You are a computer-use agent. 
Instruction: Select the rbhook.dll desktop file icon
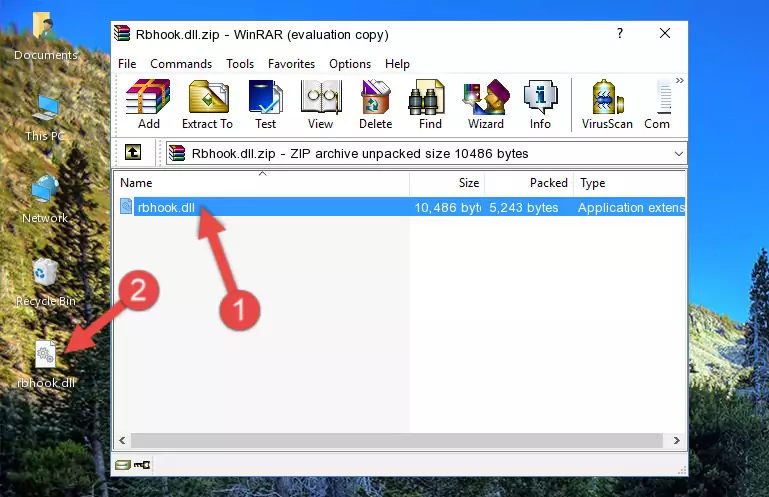[46, 365]
